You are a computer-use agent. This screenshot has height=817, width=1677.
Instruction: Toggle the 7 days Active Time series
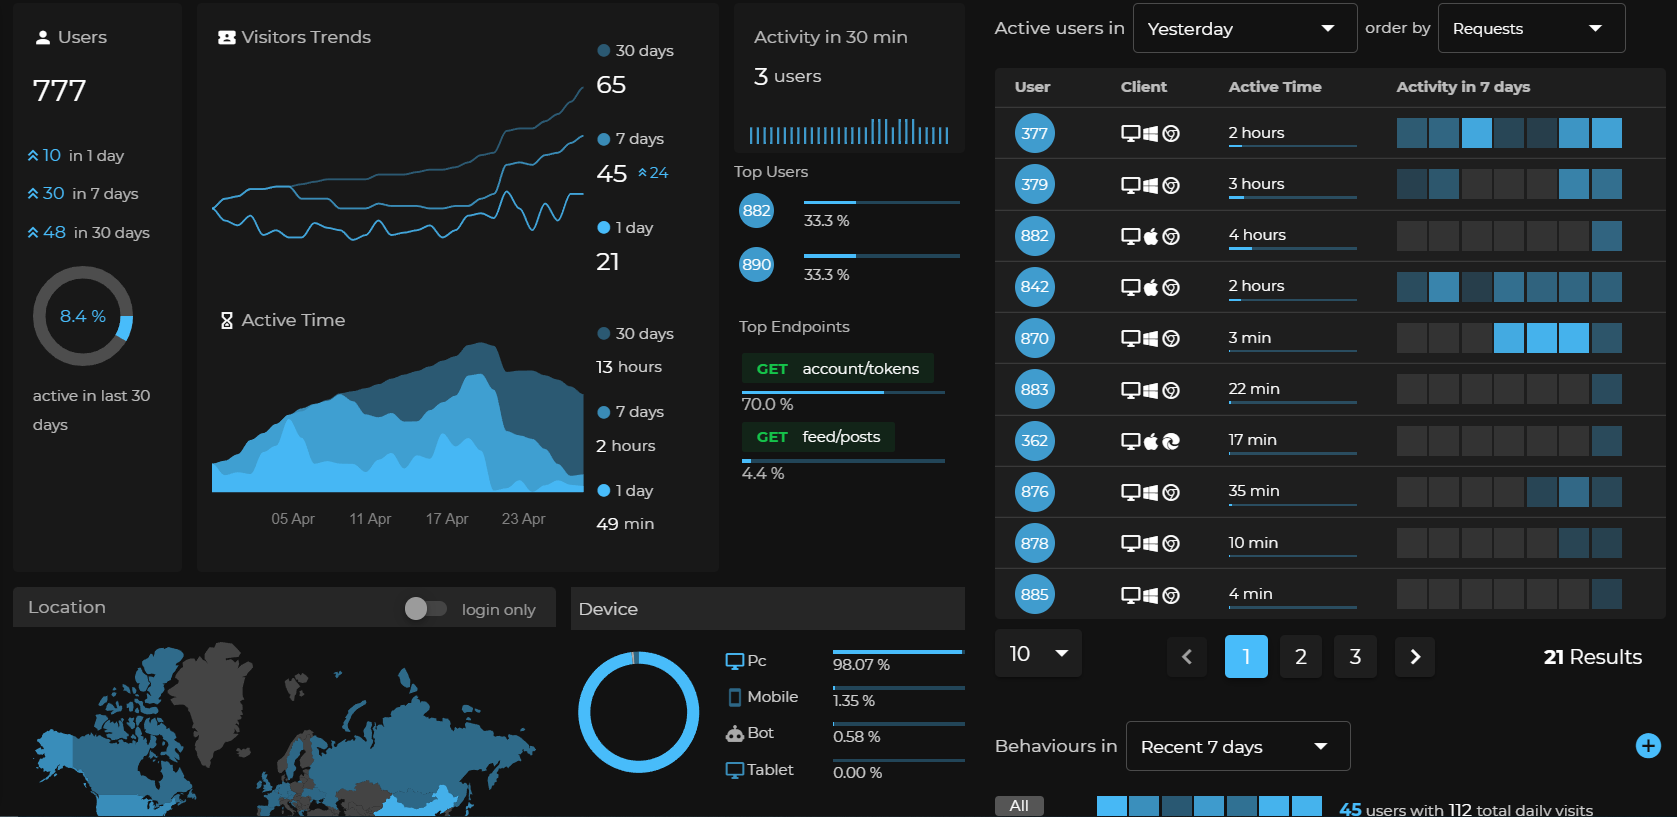click(630, 412)
